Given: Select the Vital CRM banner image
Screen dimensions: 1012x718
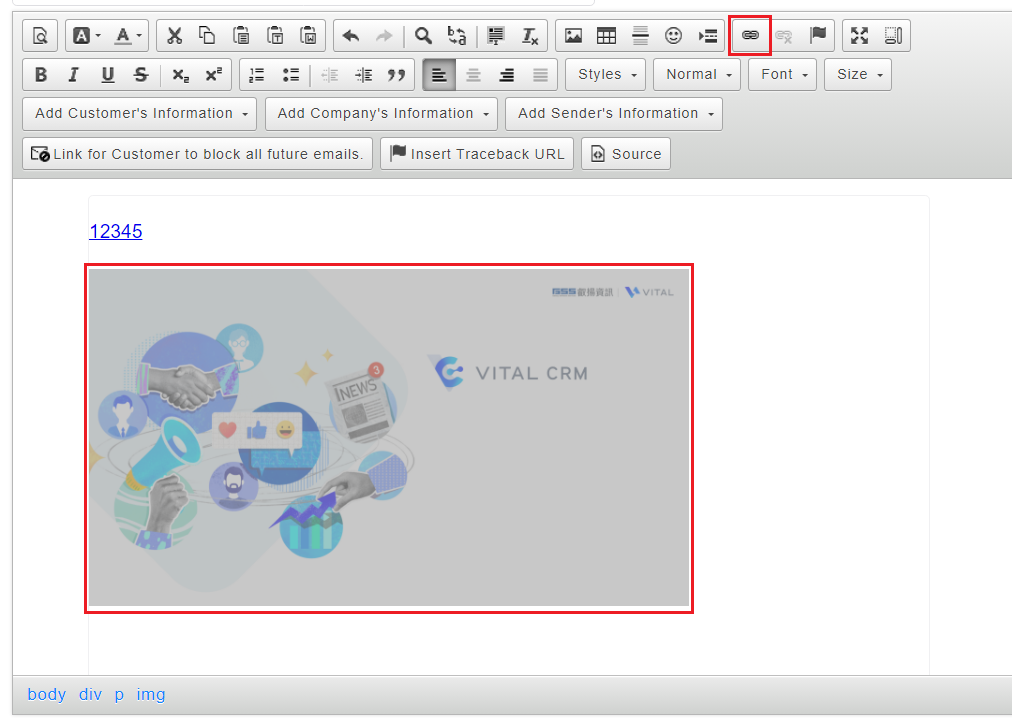Looking at the screenshot, I should (389, 438).
